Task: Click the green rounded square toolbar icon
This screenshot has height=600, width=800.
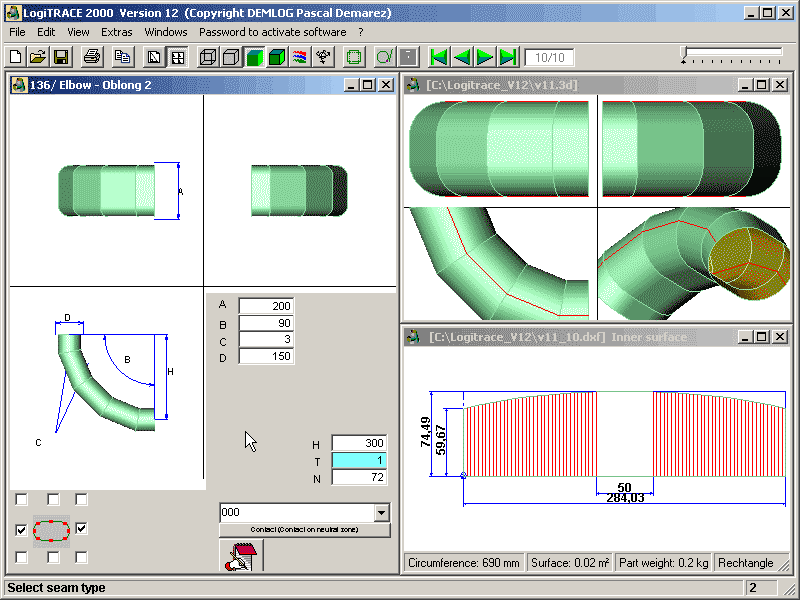Action: click(x=354, y=57)
